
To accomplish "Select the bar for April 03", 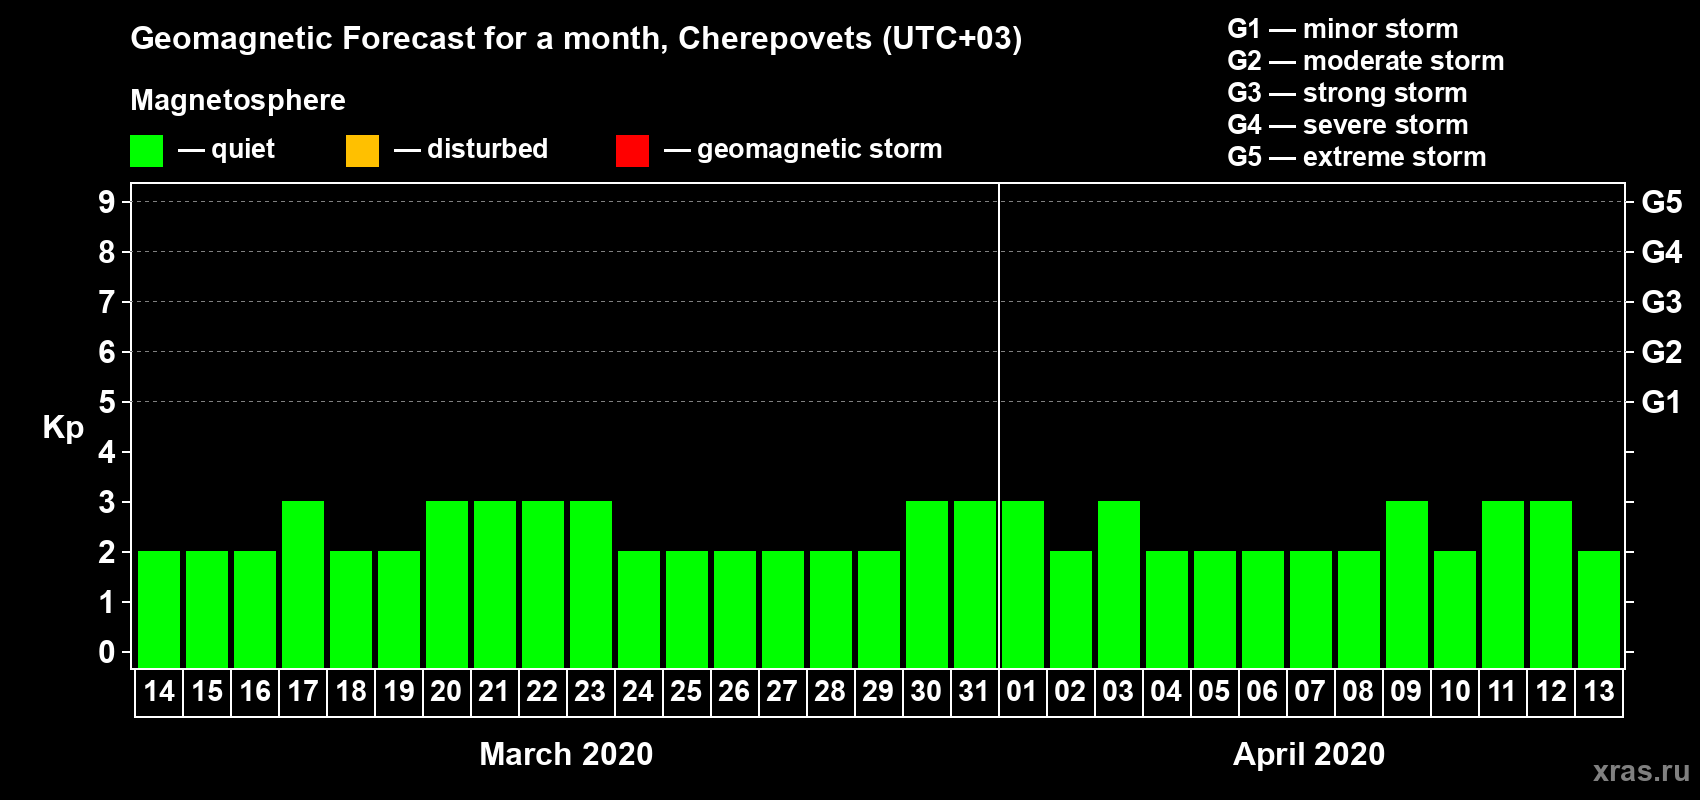I will [x=1119, y=584].
